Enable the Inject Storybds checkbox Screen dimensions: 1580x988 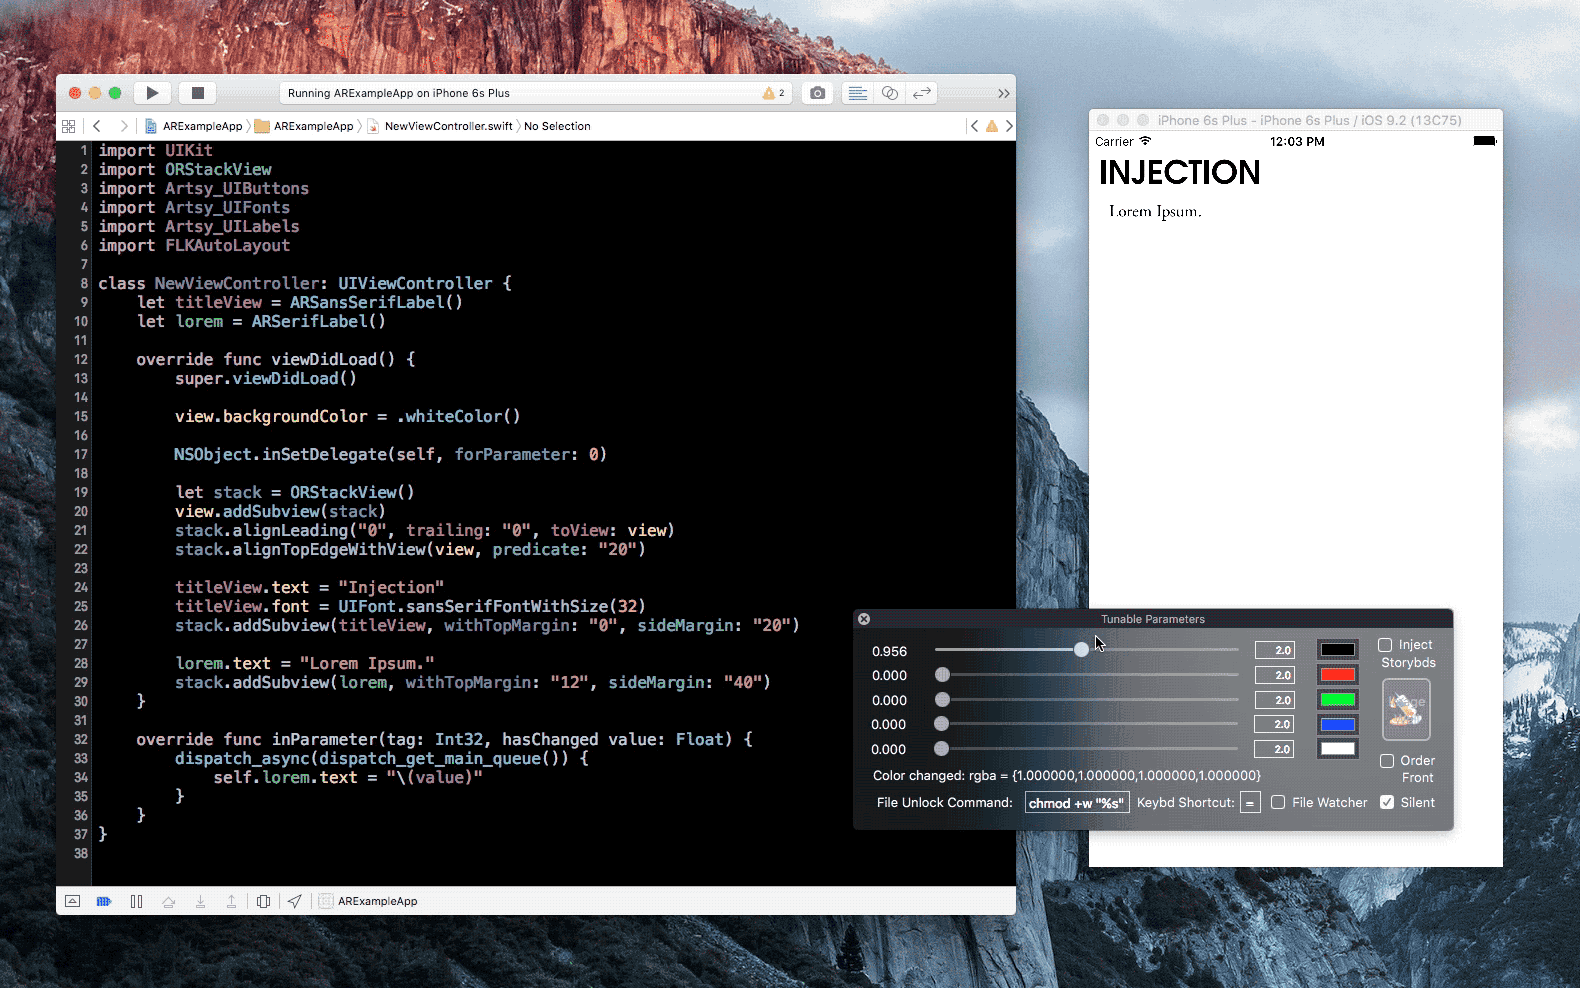pos(1385,645)
